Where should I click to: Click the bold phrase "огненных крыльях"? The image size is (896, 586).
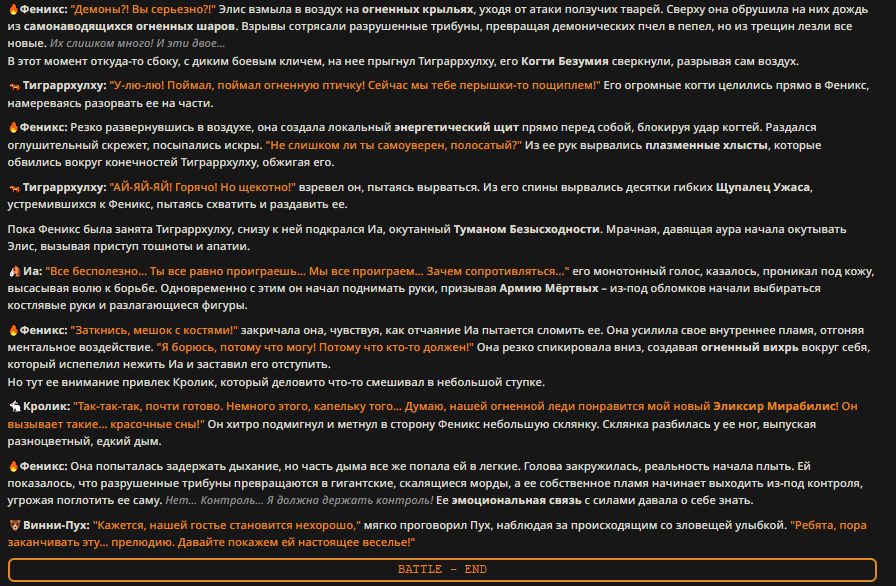(418, 9)
